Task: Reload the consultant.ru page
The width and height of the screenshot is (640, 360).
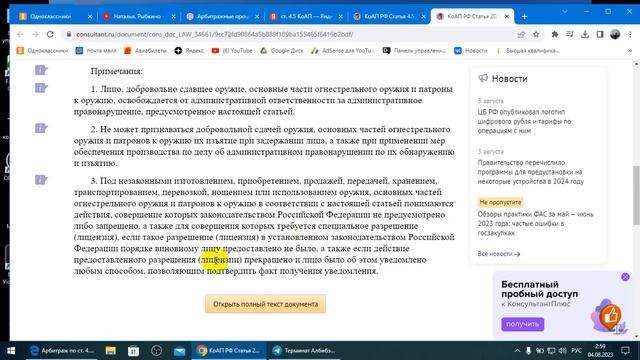Action: click(x=50, y=35)
